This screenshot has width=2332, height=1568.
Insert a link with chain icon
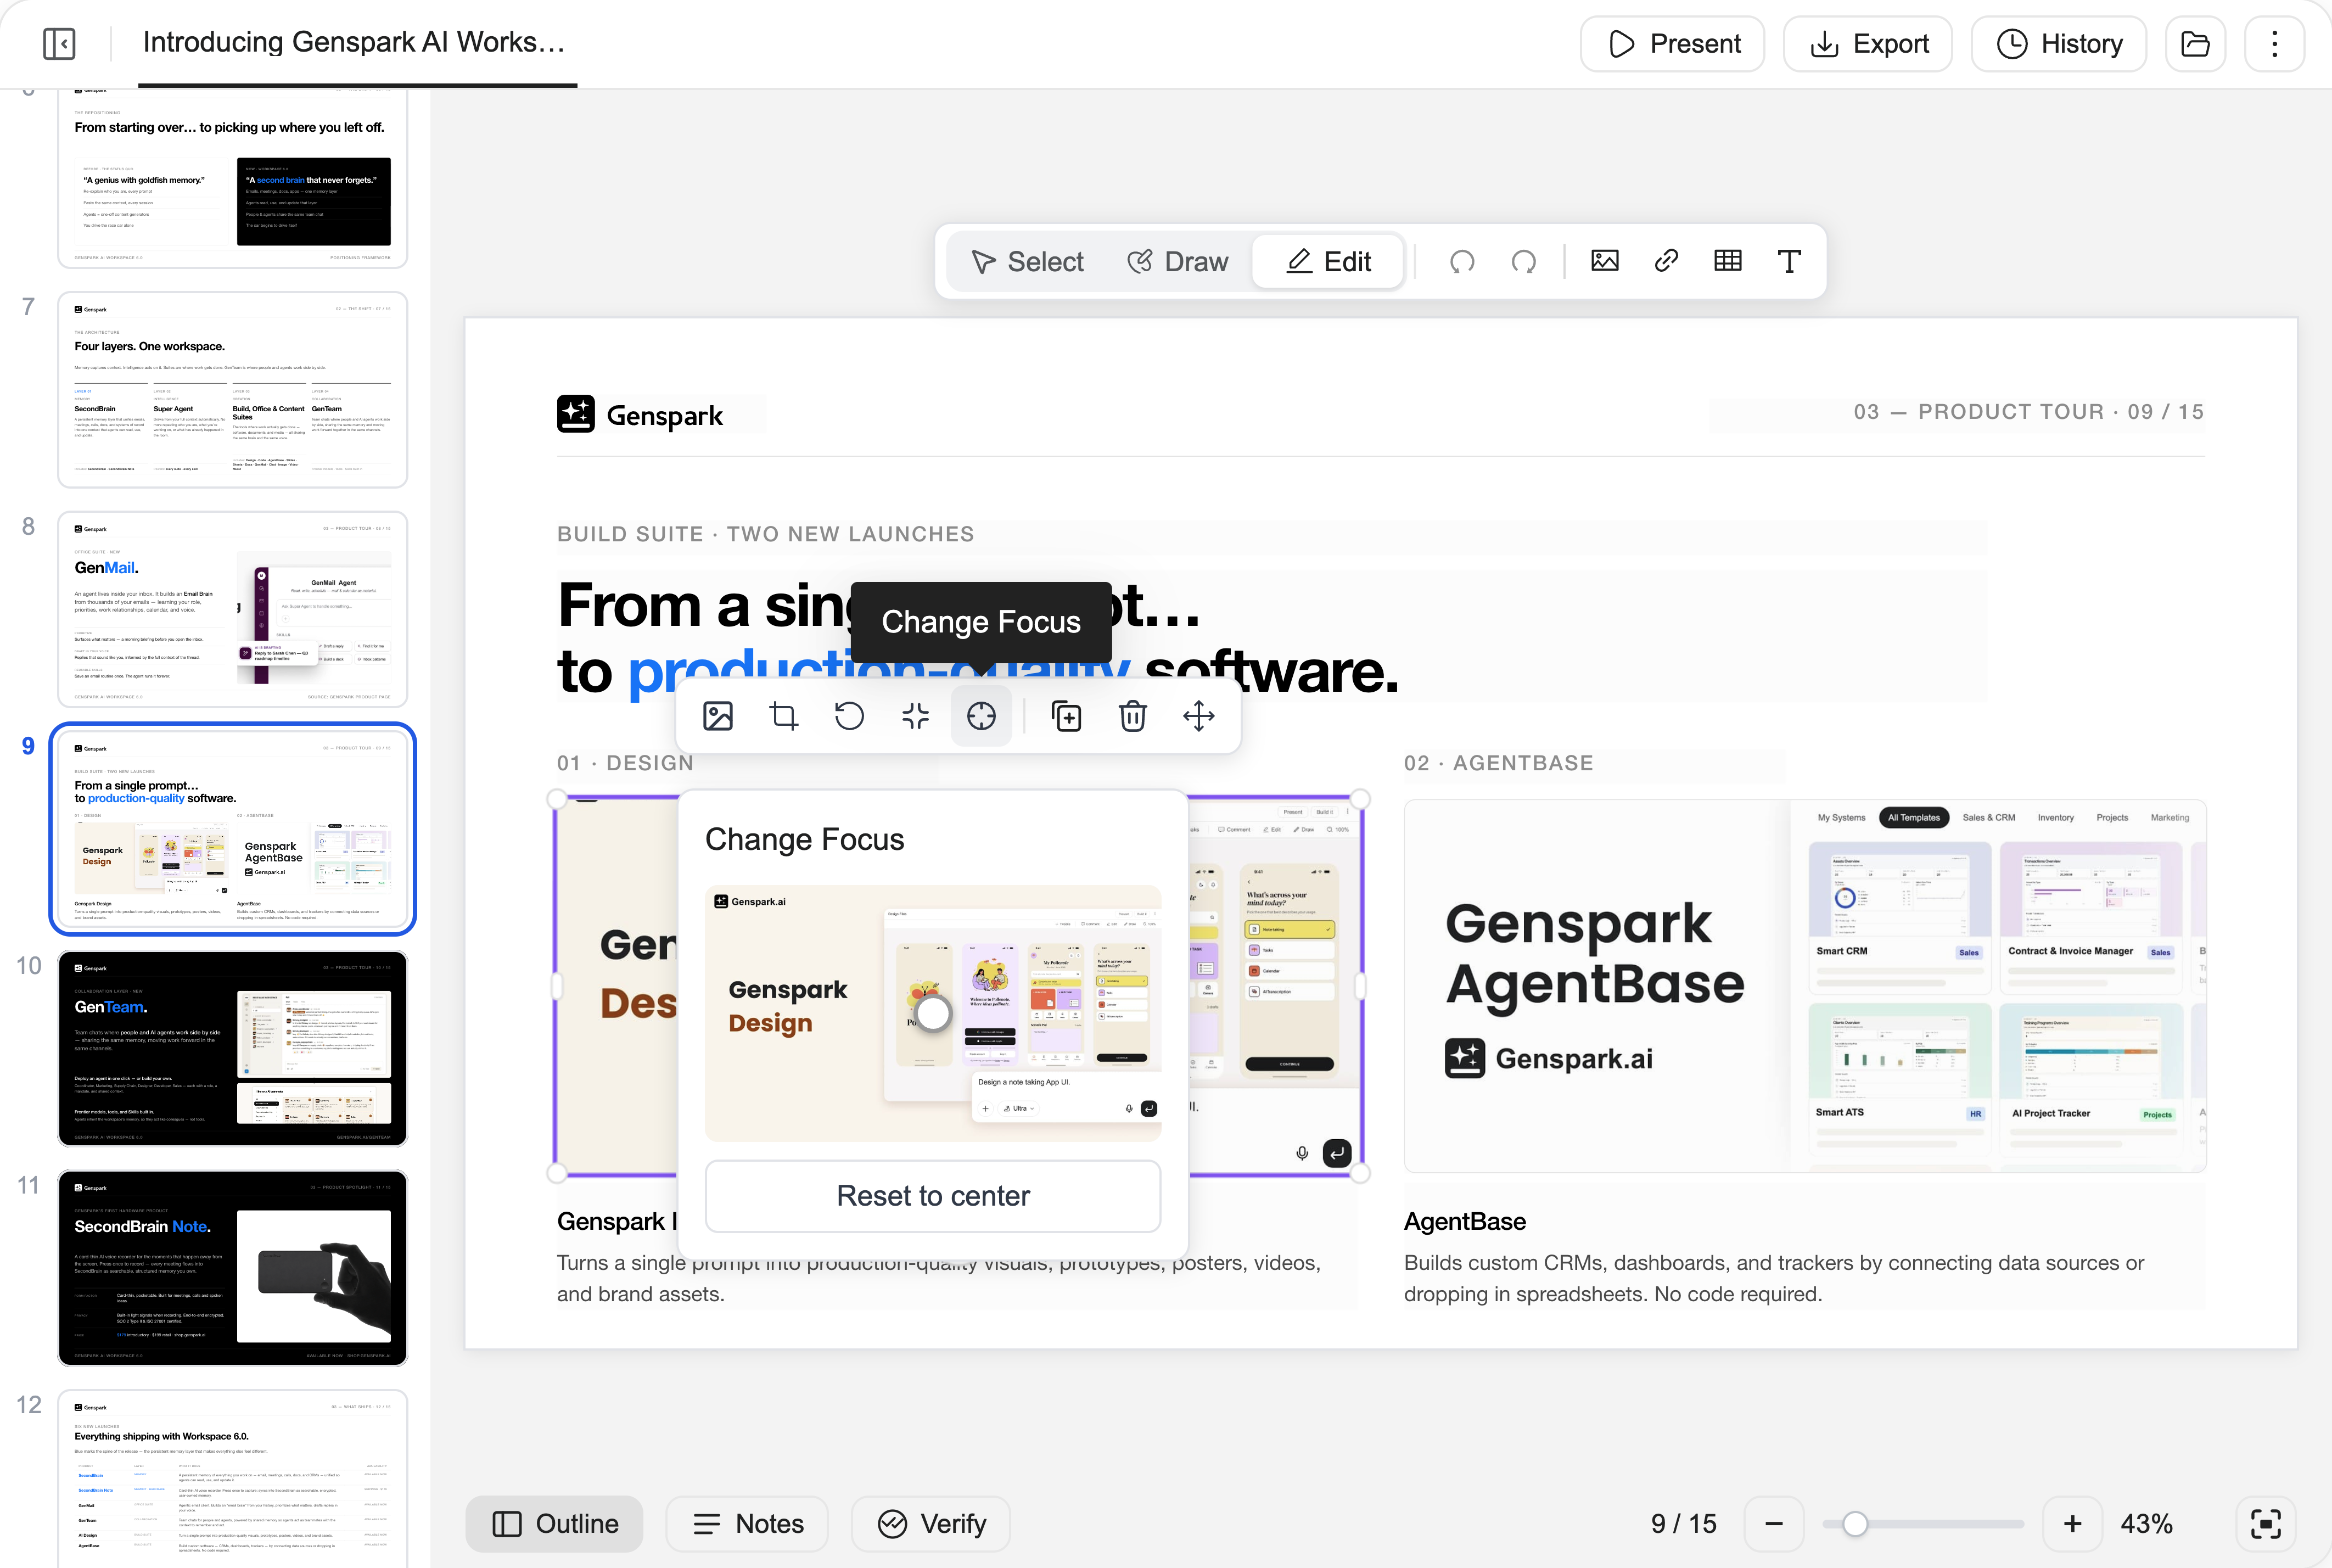[x=1666, y=261]
